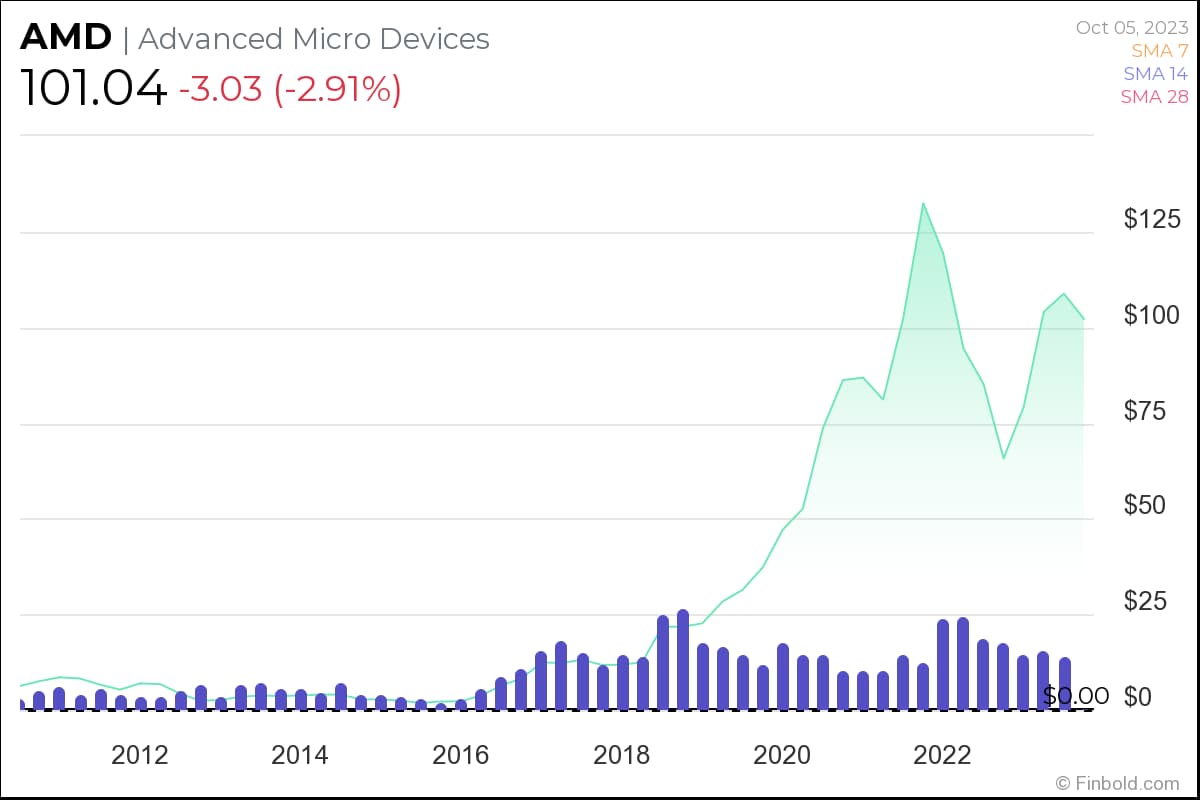The image size is (1200, 800).
Task: Click the 2014 year label
Action: [x=299, y=755]
